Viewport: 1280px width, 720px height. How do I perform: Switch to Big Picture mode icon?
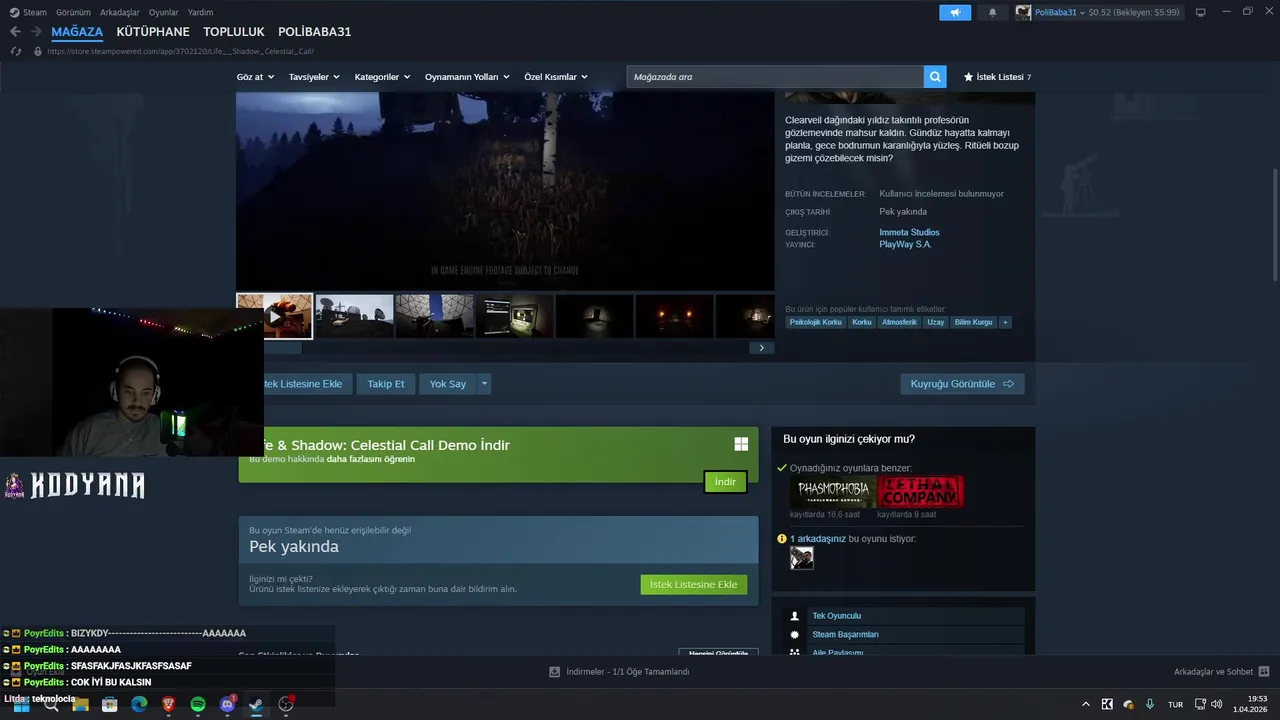point(1201,12)
